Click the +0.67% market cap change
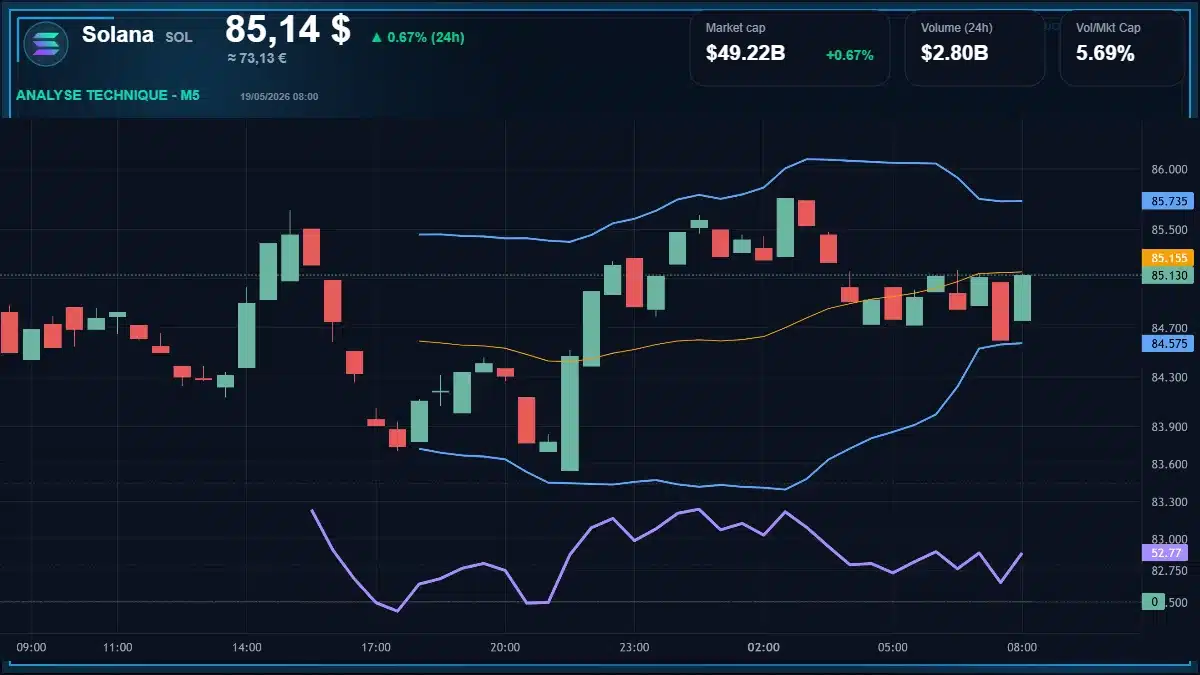Screen dimensions: 1200x675 click(849, 55)
